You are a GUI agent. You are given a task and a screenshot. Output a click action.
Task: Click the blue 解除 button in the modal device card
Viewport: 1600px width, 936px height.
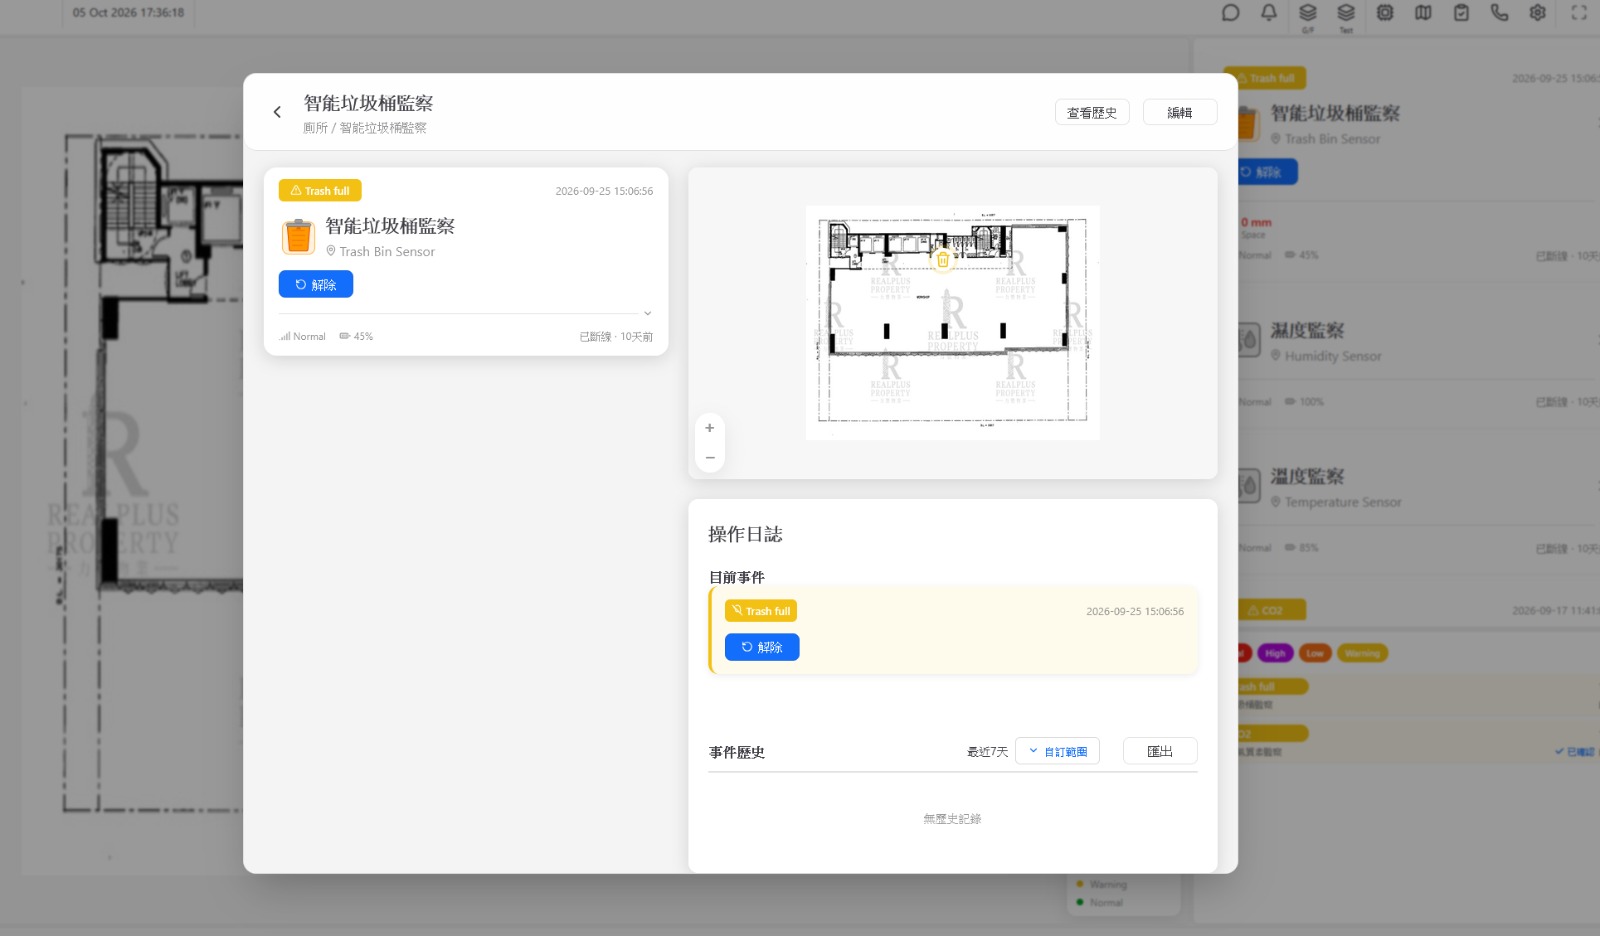(316, 284)
